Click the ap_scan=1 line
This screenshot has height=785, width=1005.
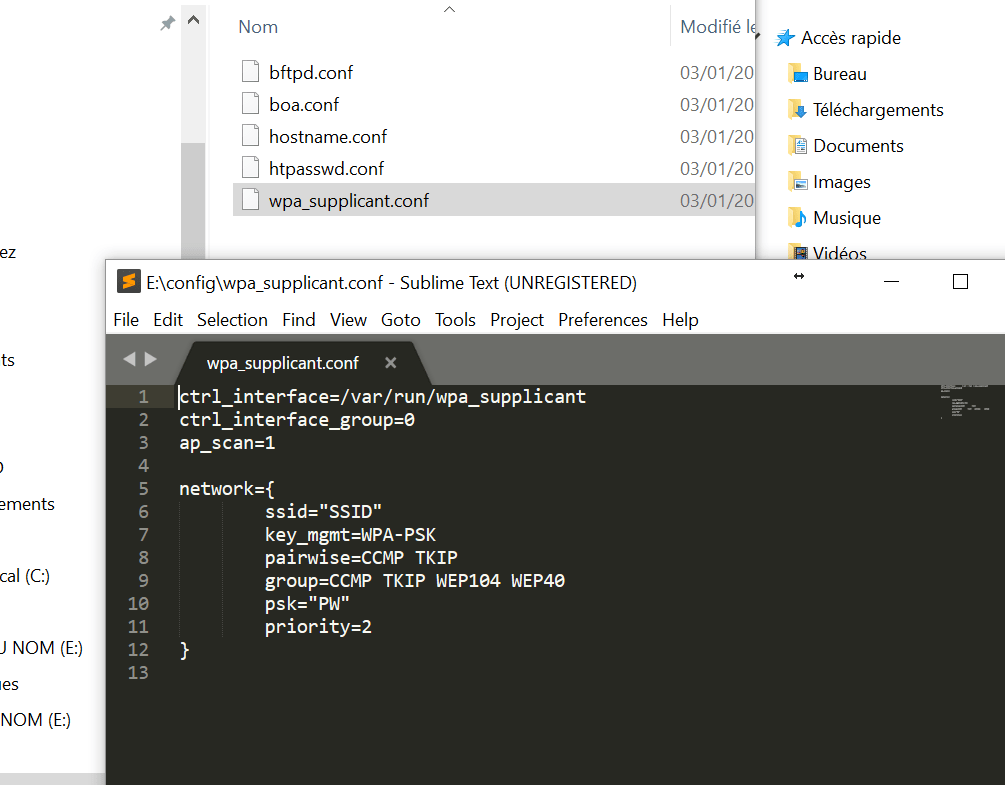(x=227, y=443)
